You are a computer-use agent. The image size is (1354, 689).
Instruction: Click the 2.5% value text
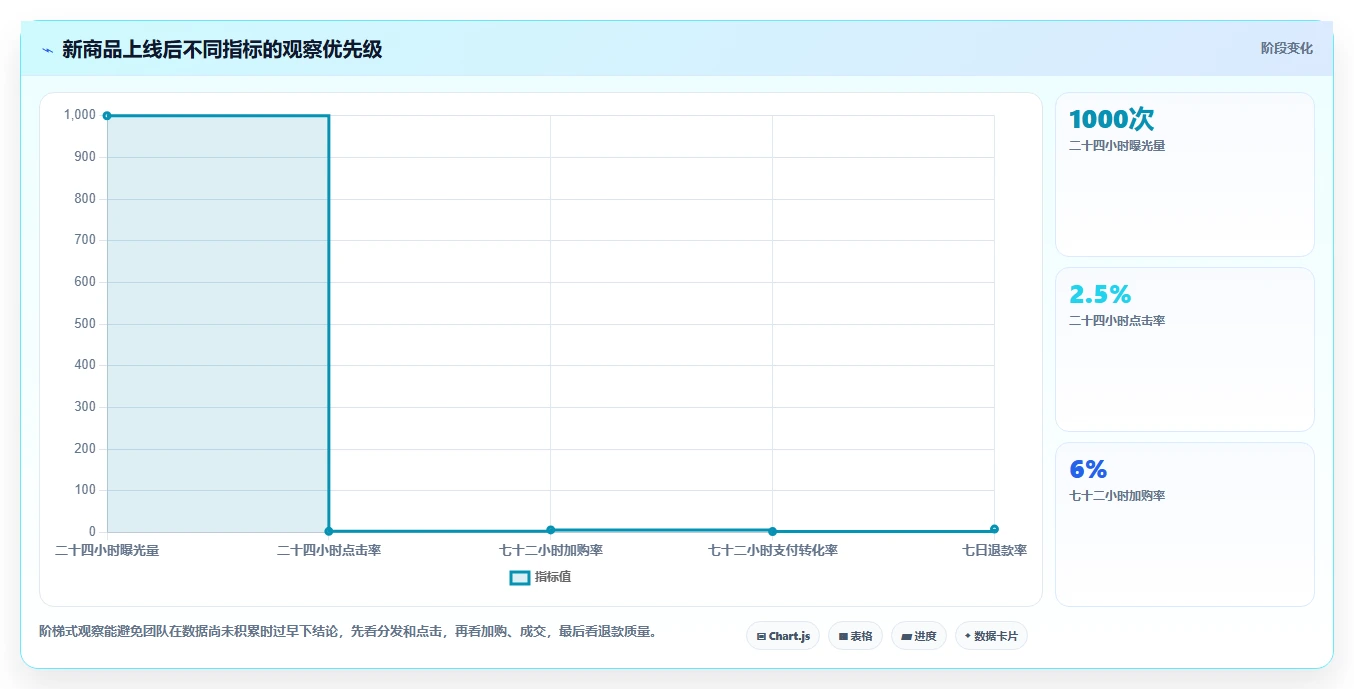pos(1100,294)
